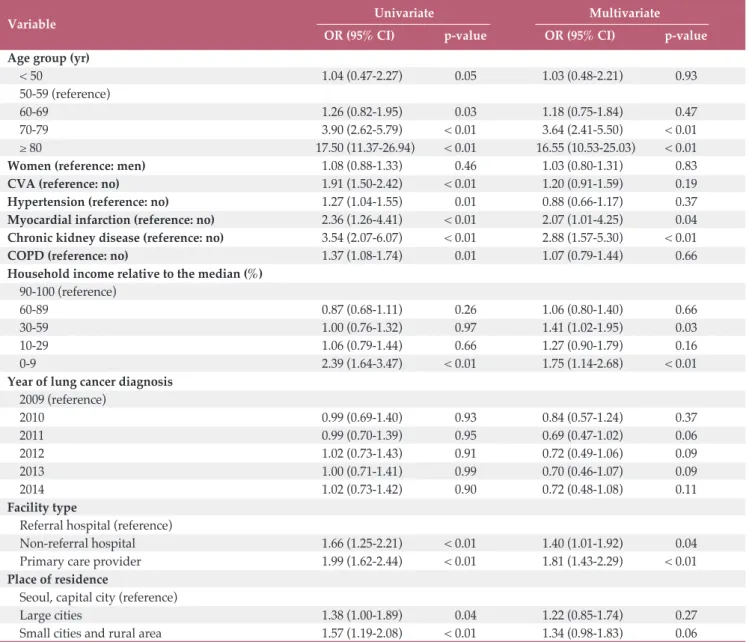Click the value '1.75 (1.14-2.68)'
Image resolution: width=749 pixels, height=642 pixels.
click(582, 364)
